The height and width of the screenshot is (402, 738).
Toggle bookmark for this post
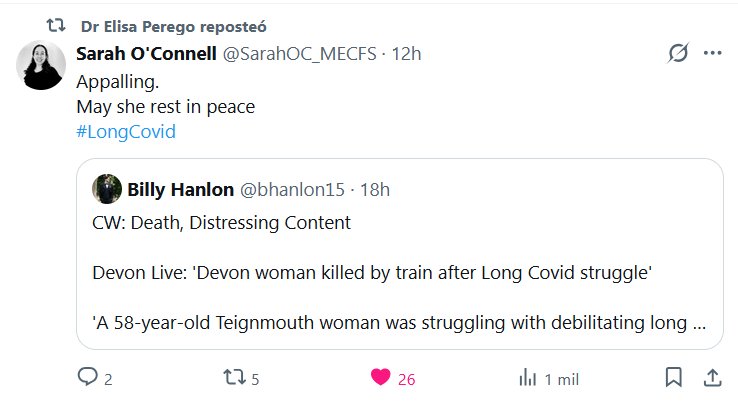tap(674, 378)
